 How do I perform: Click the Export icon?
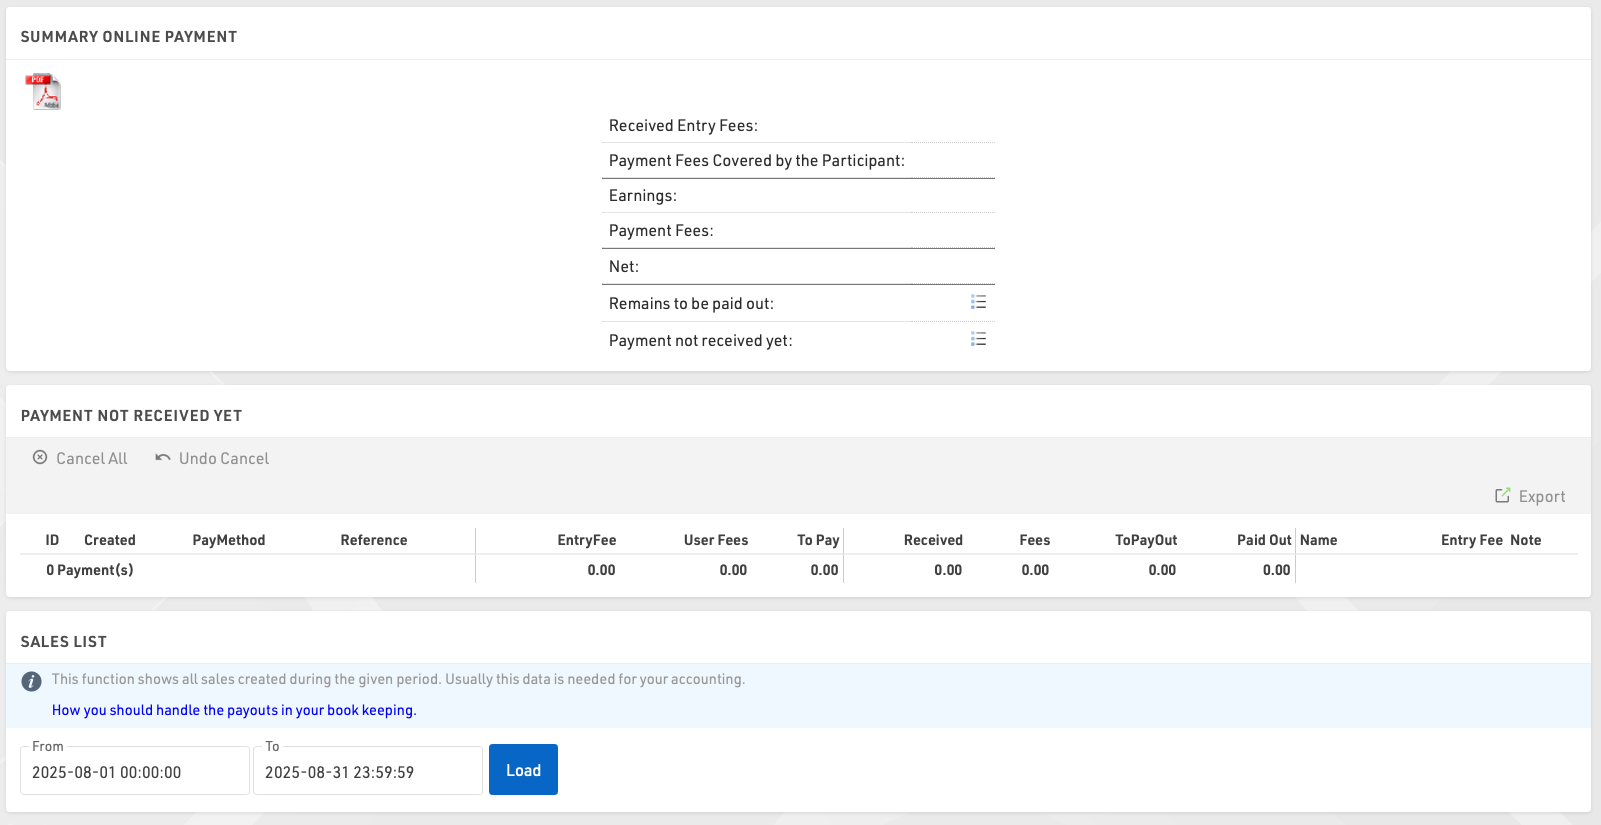(x=1502, y=496)
